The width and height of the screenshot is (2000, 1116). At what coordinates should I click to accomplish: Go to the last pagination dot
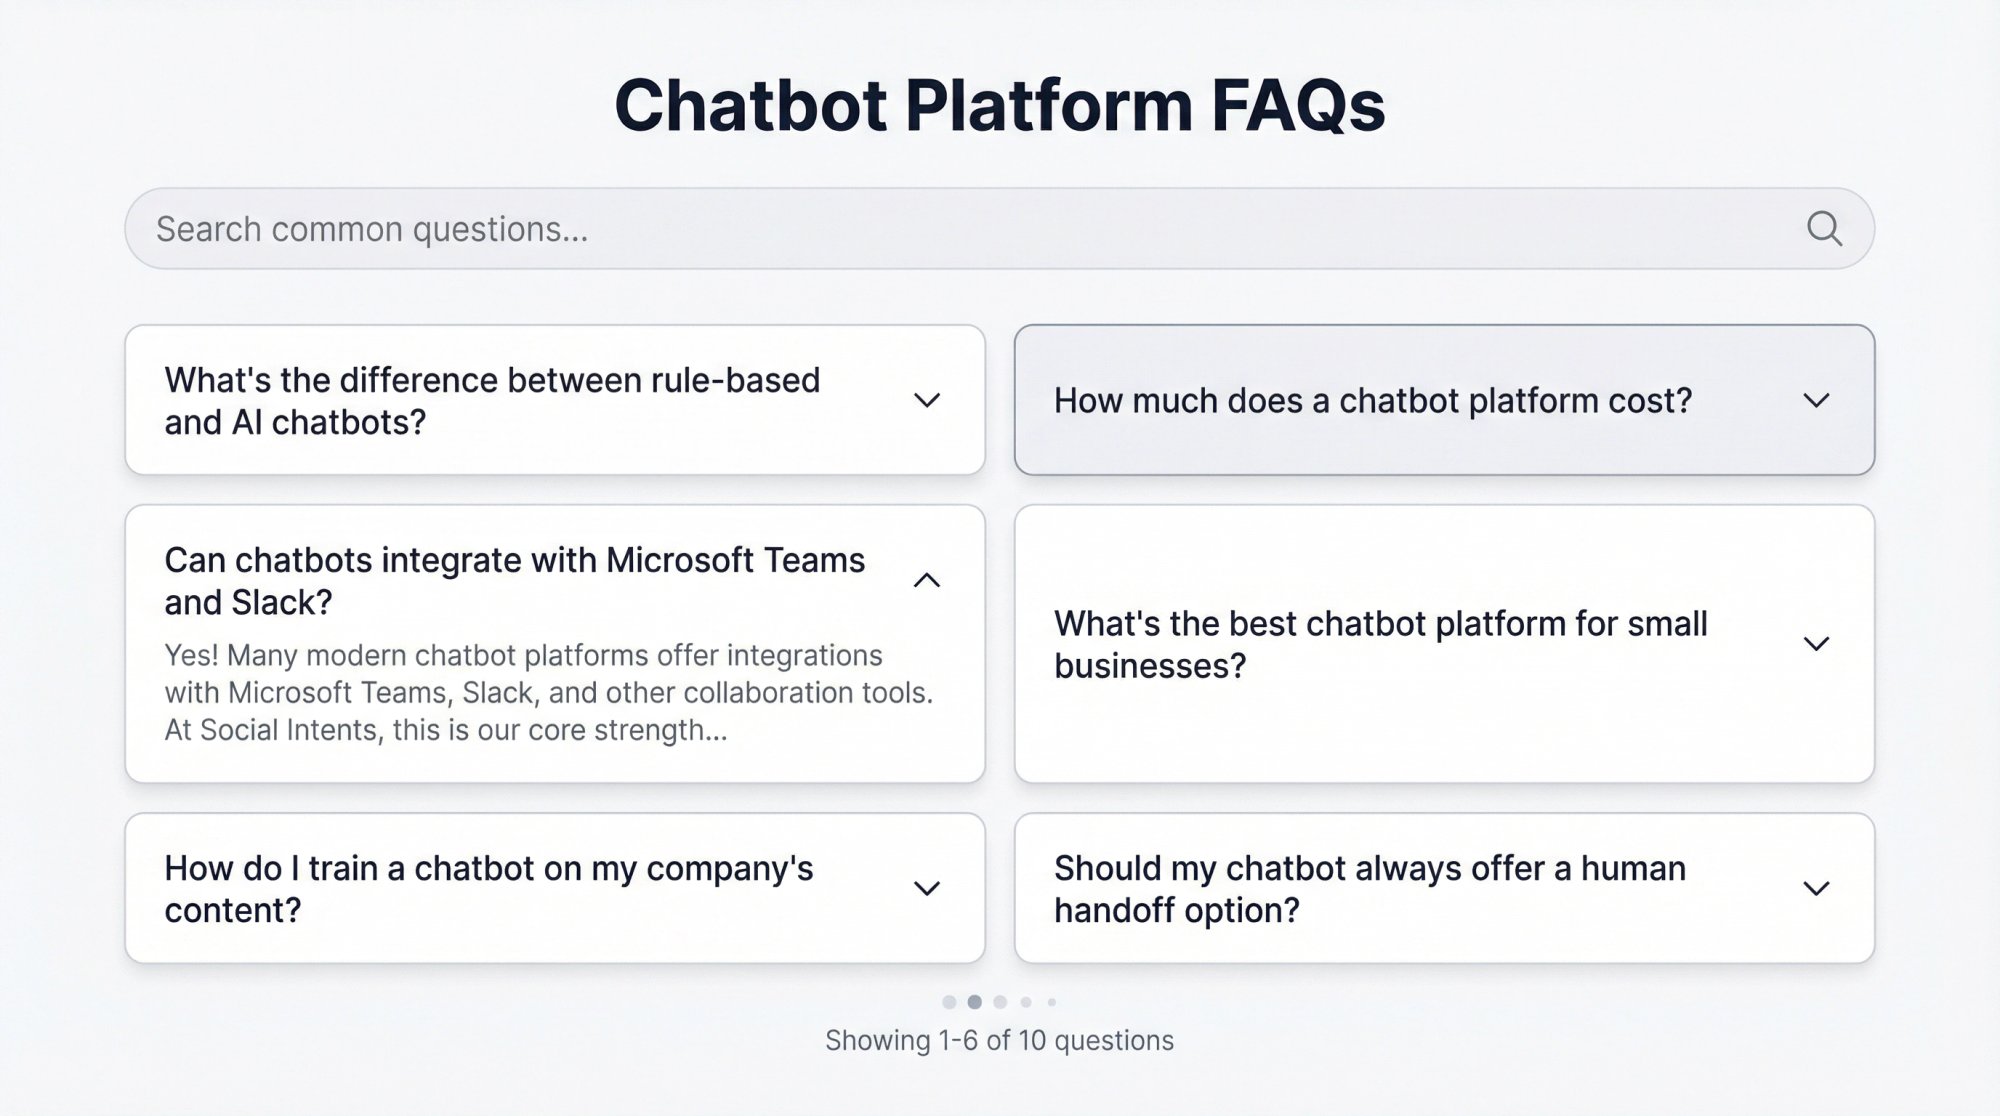click(x=1051, y=1001)
